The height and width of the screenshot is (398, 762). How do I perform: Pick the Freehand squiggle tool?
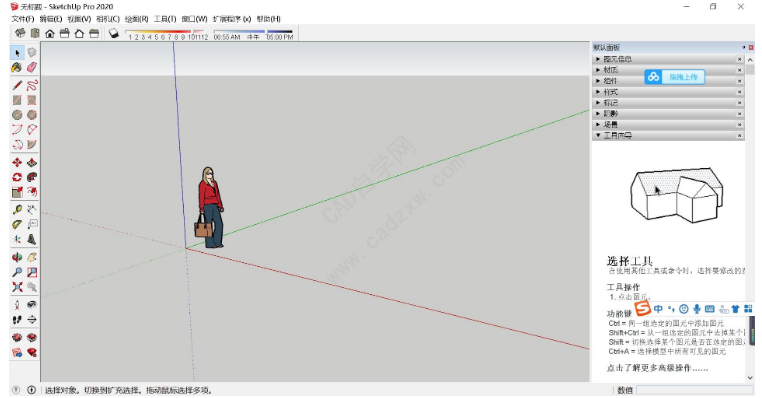click(x=32, y=86)
